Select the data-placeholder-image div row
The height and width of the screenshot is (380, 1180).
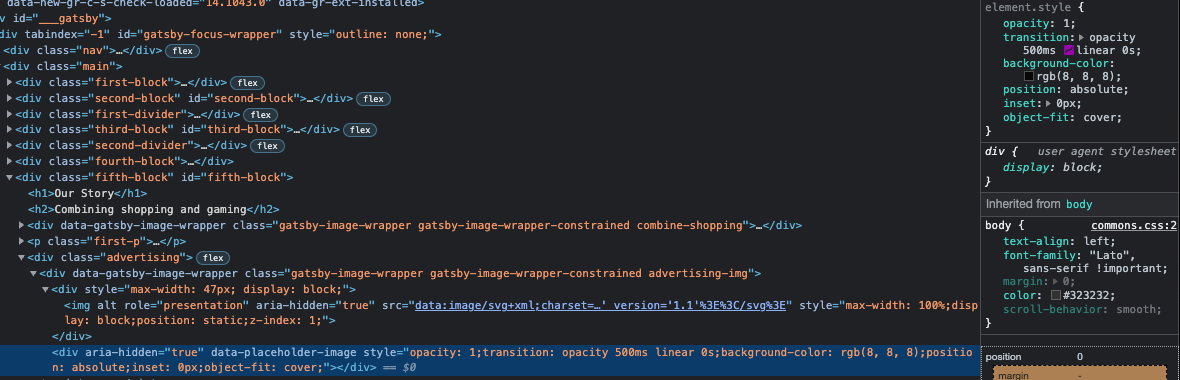(x=489, y=360)
